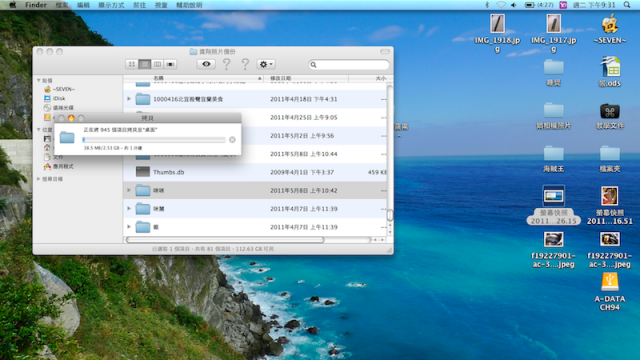Click the horizontal scrollbar in Finder window
Viewport: 640px width, 360px height.
pos(225,240)
